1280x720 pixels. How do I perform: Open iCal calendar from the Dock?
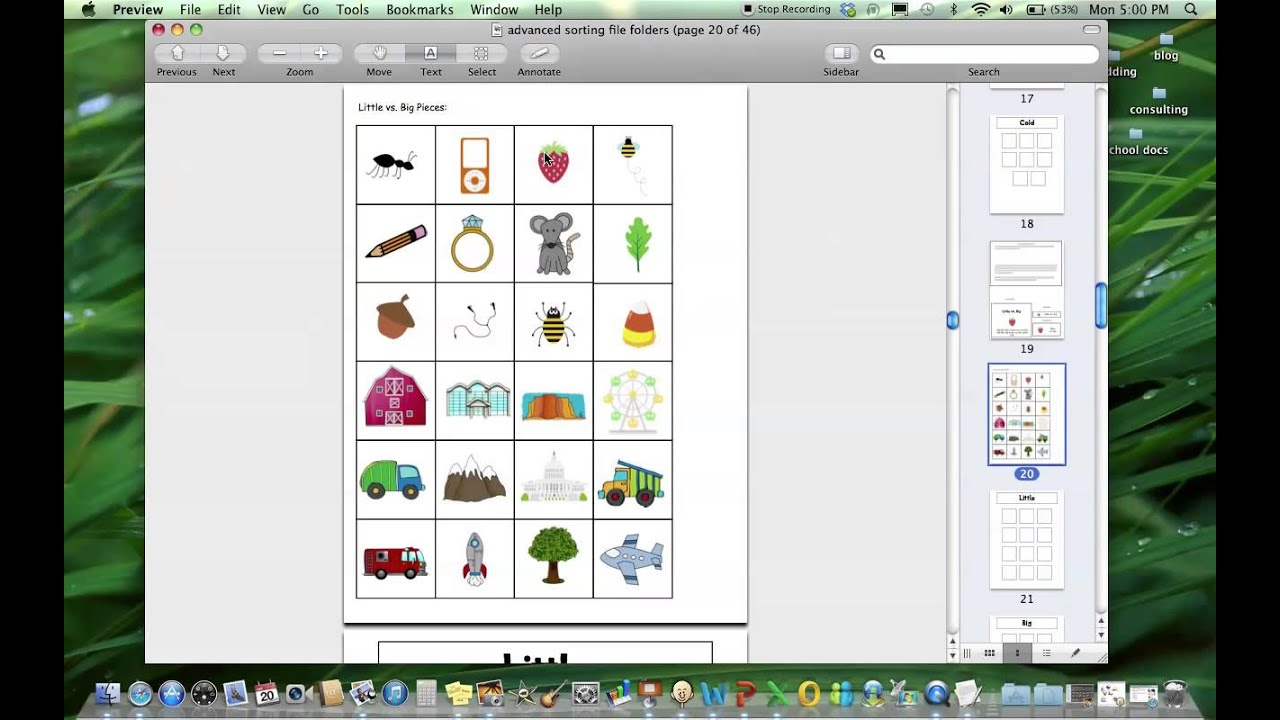tap(266, 693)
